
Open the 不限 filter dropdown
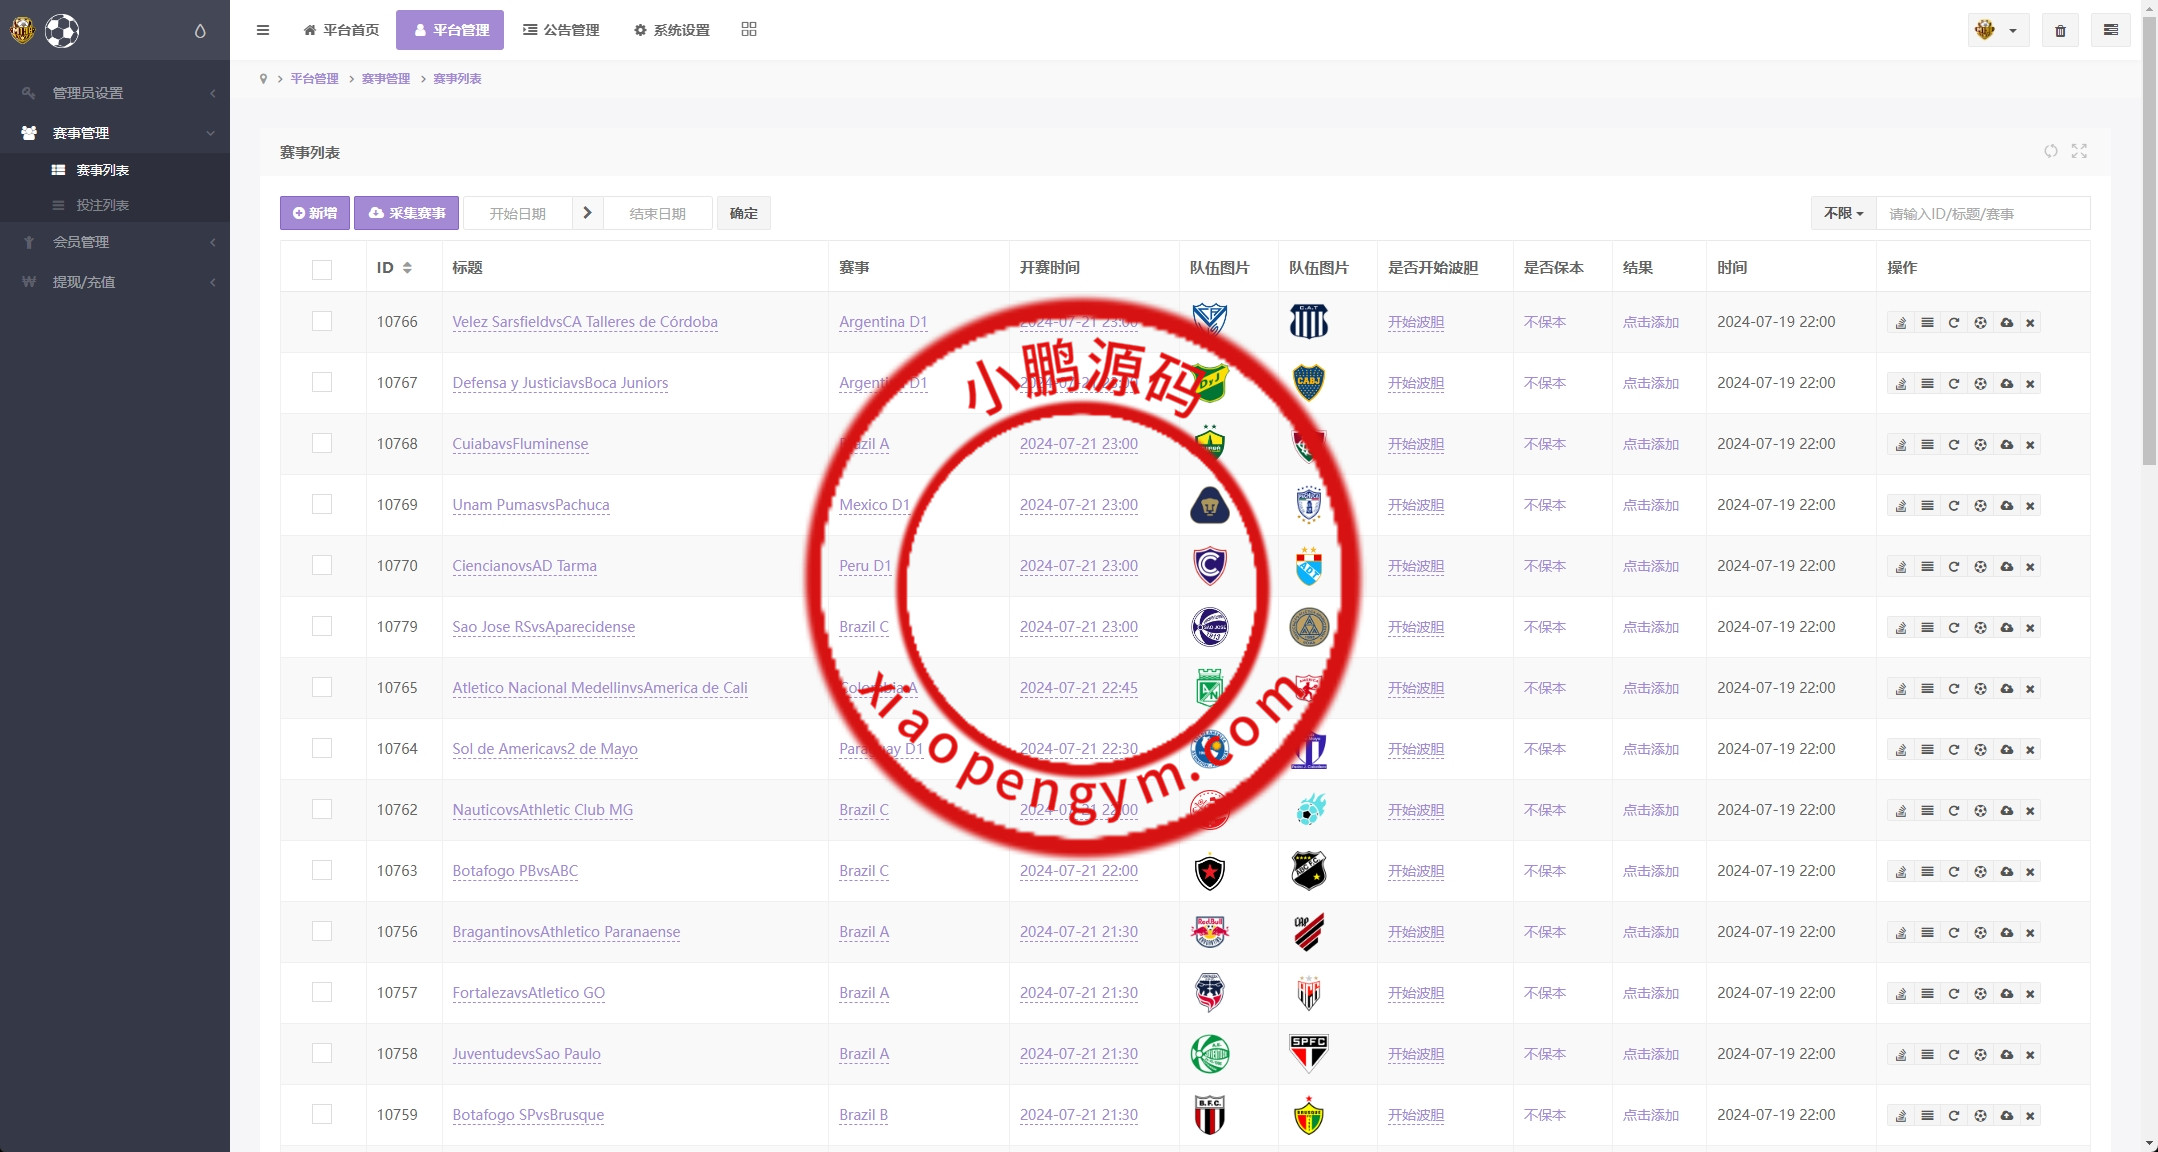(x=1843, y=214)
